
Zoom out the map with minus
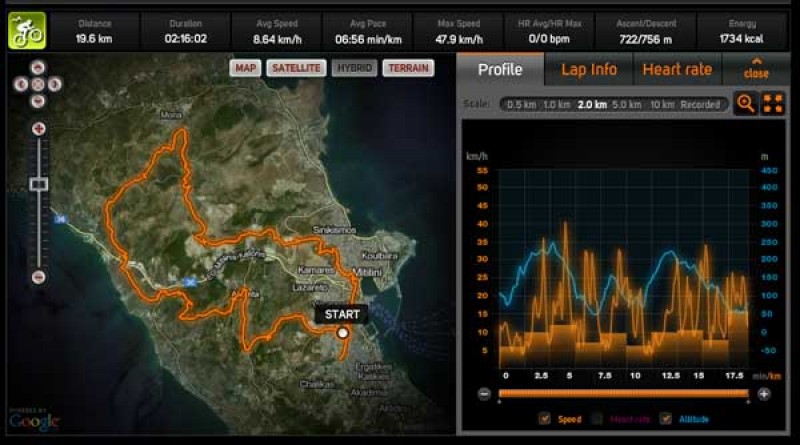[x=38, y=277]
